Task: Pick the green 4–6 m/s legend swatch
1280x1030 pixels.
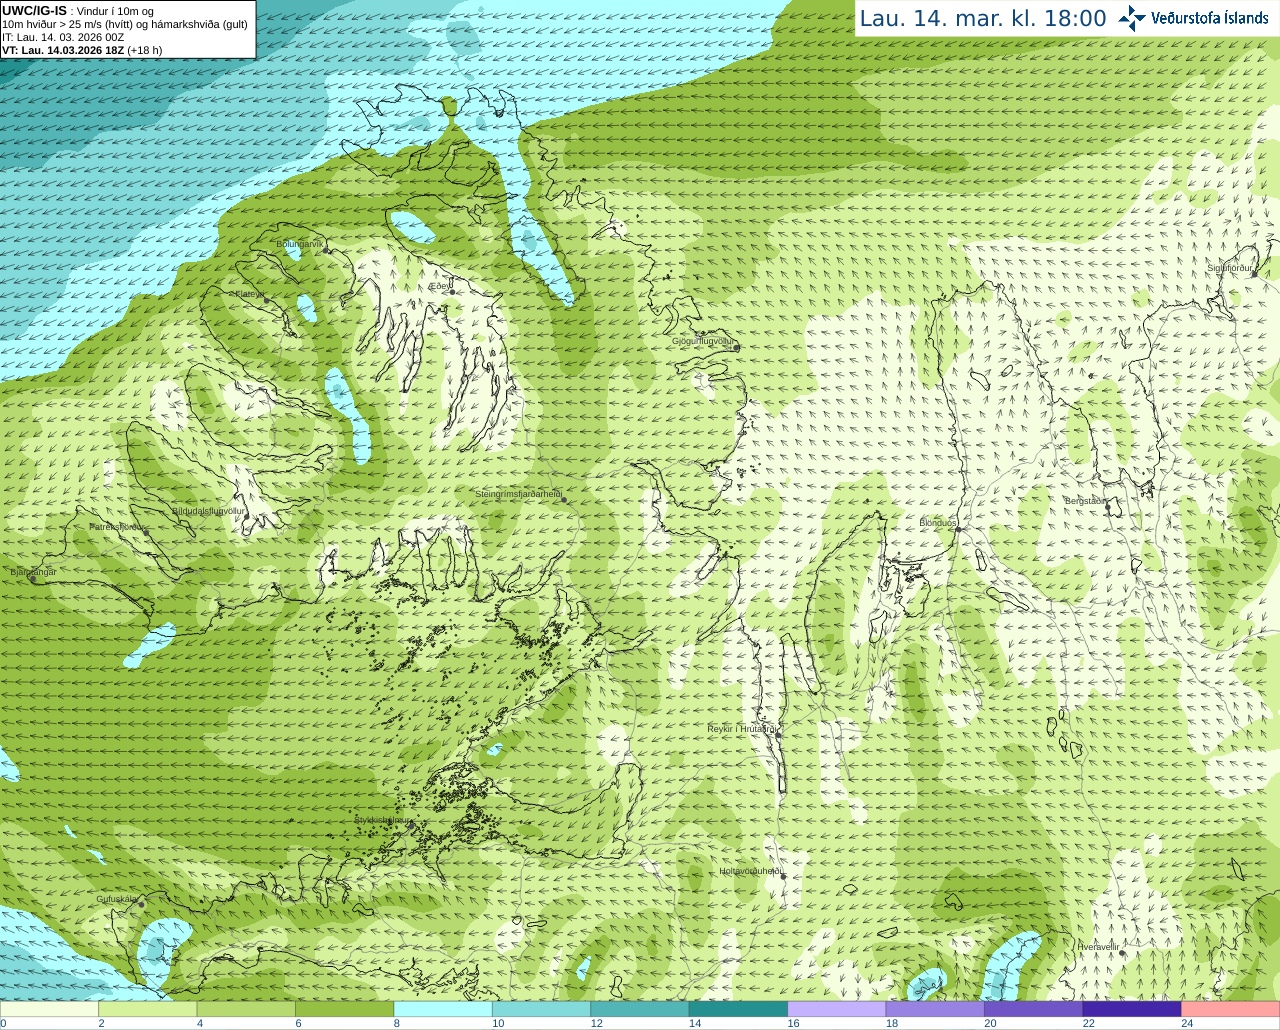Action: [x=246, y=1009]
